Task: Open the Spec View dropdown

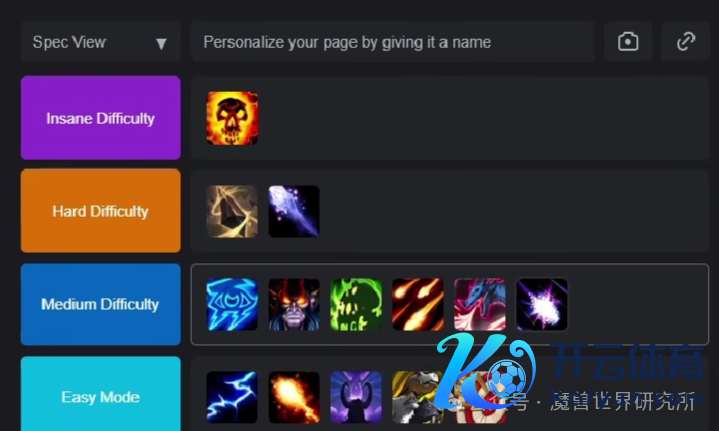Action: pos(100,42)
